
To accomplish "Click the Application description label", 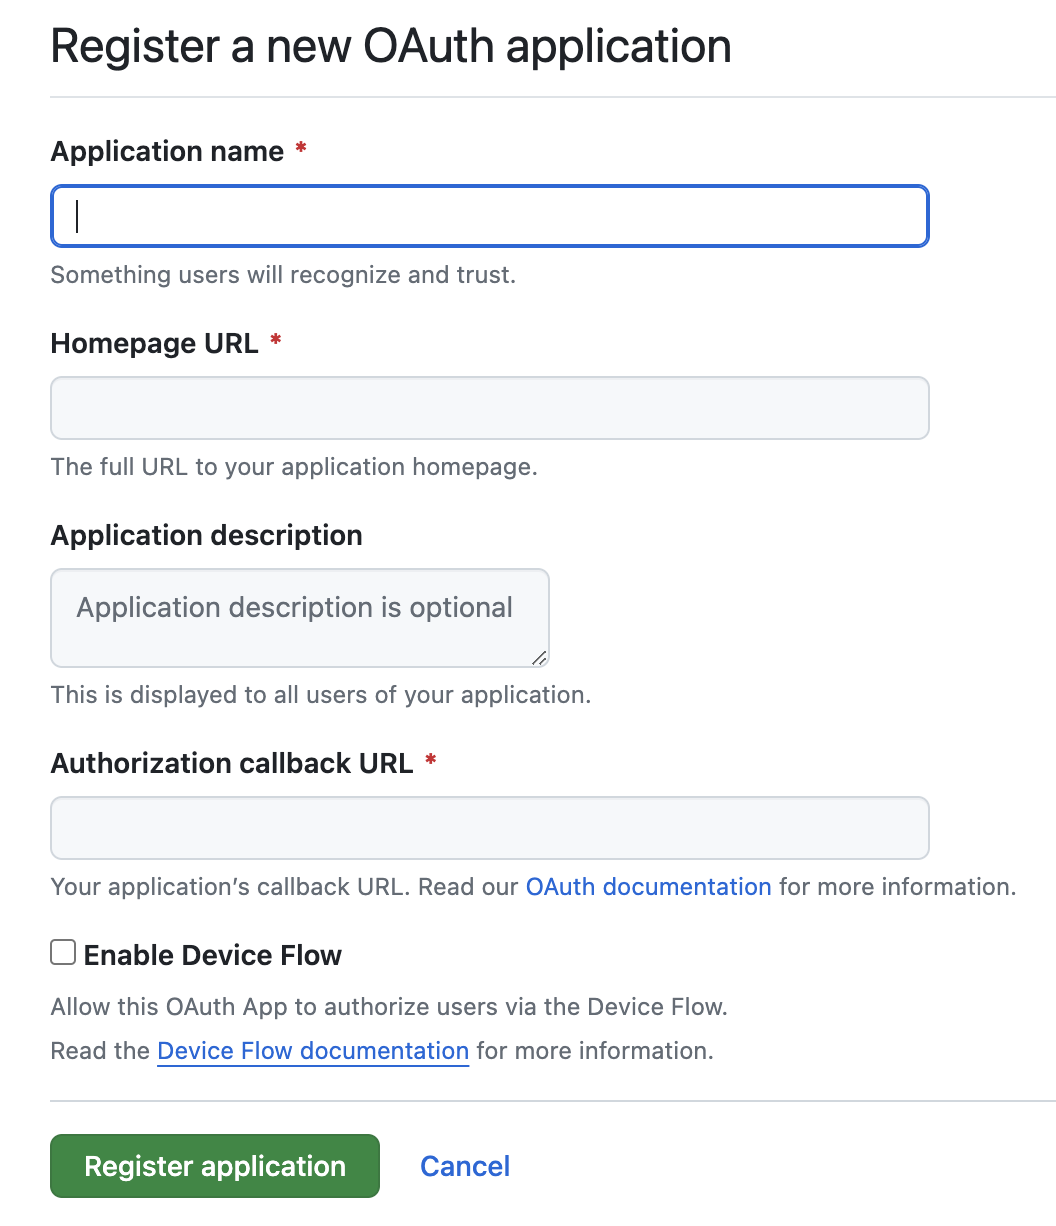I will click(207, 536).
